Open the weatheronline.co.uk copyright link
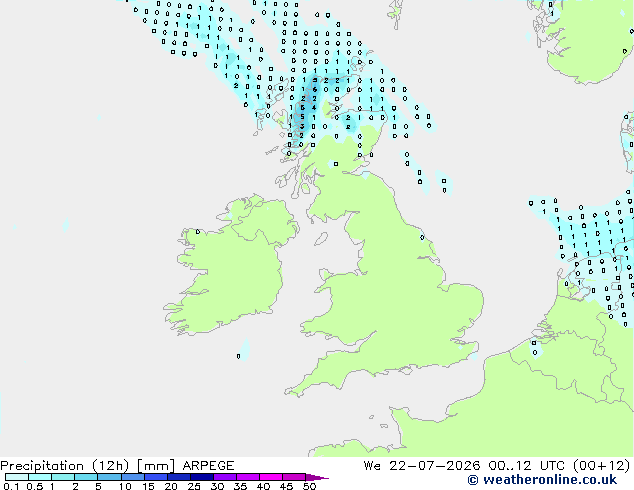The height and width of the screenshot is (490, 634). coord(542,480)
